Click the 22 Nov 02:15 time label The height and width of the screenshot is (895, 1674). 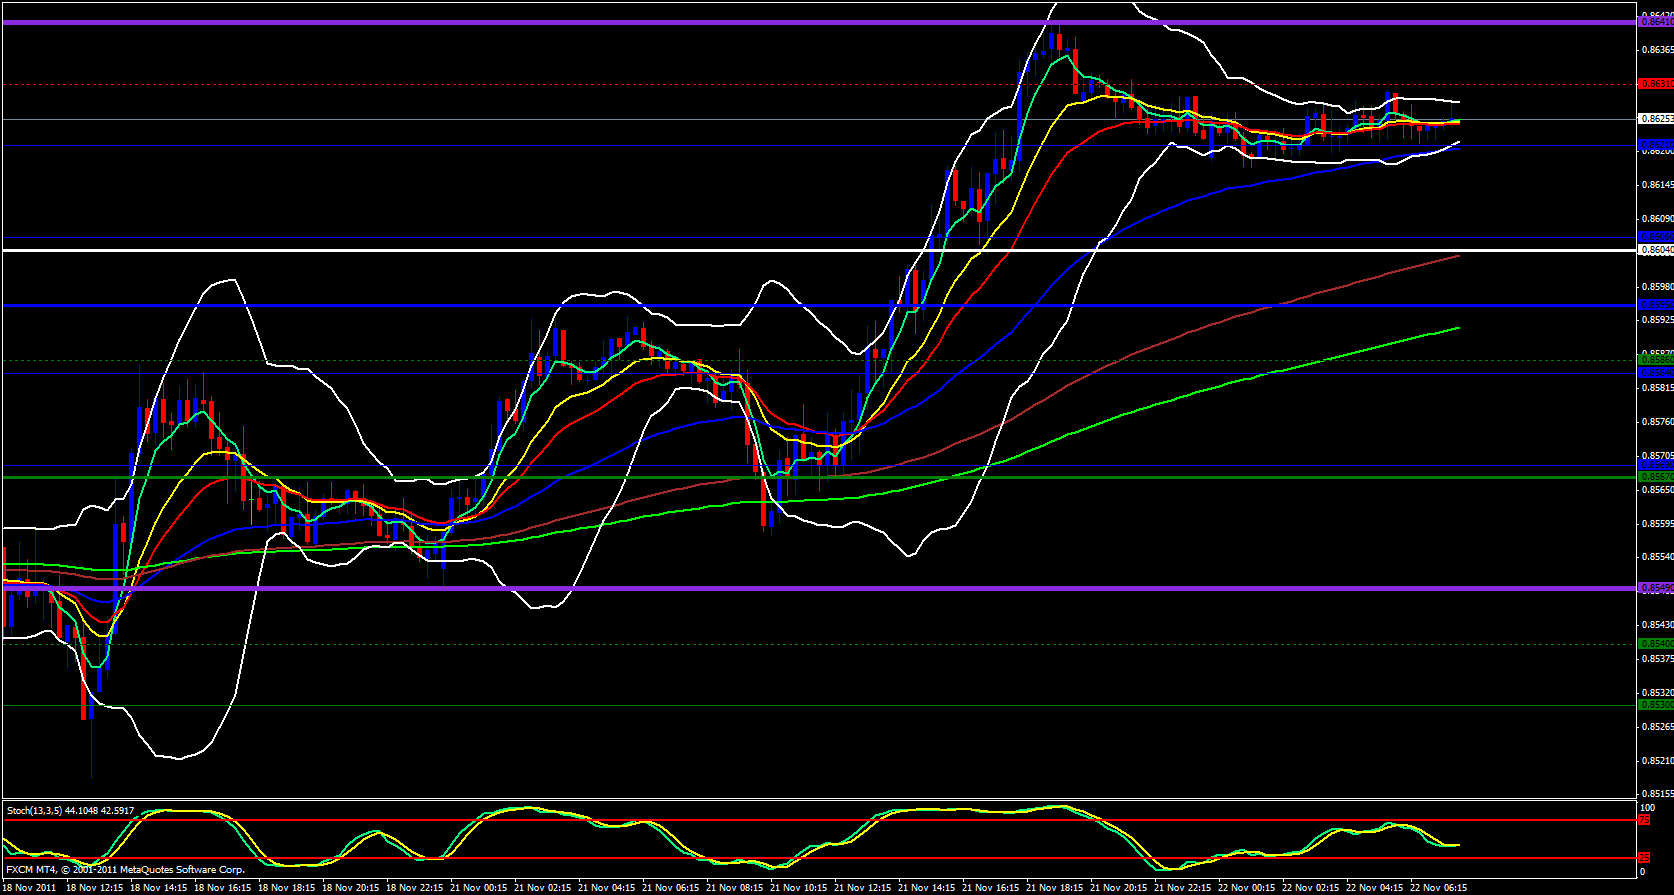tap(1314, 887)
